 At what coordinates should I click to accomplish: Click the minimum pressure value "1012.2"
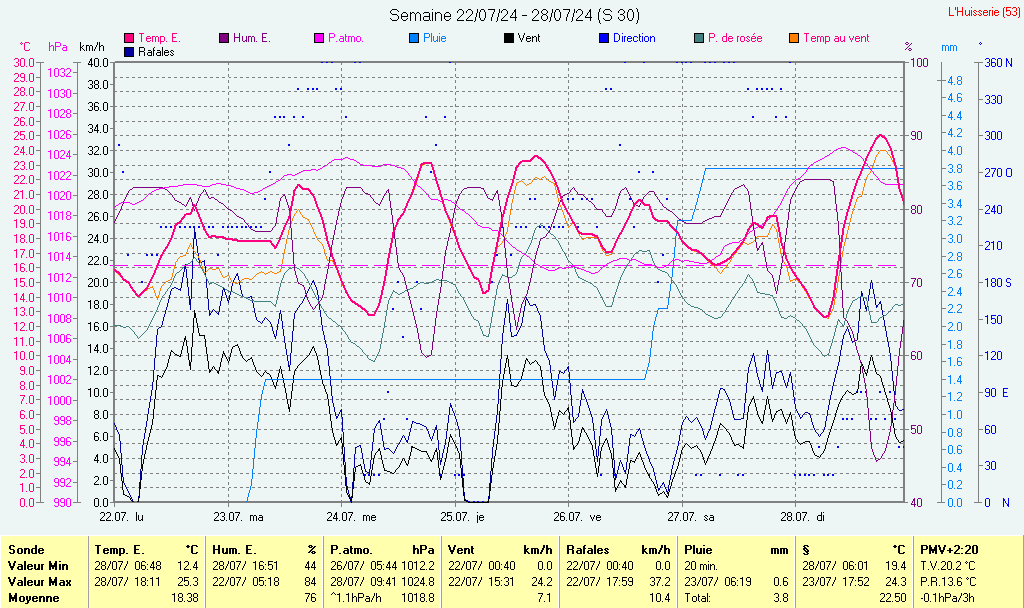point(417,566)
